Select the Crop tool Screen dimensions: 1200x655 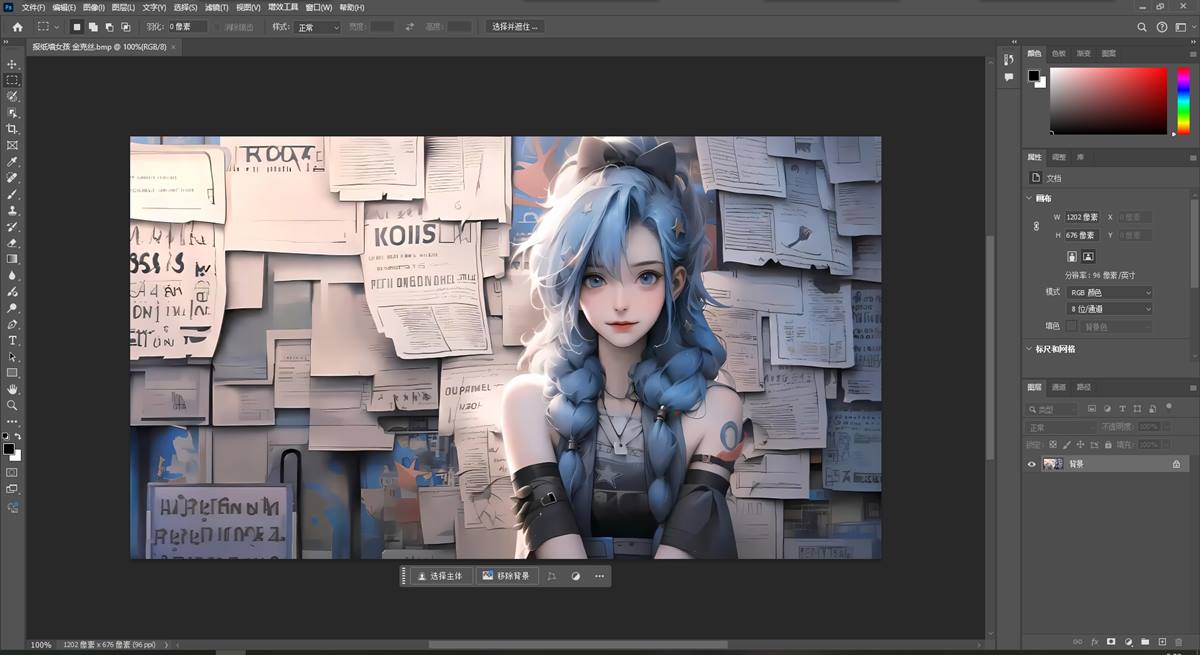pos(12,129)
